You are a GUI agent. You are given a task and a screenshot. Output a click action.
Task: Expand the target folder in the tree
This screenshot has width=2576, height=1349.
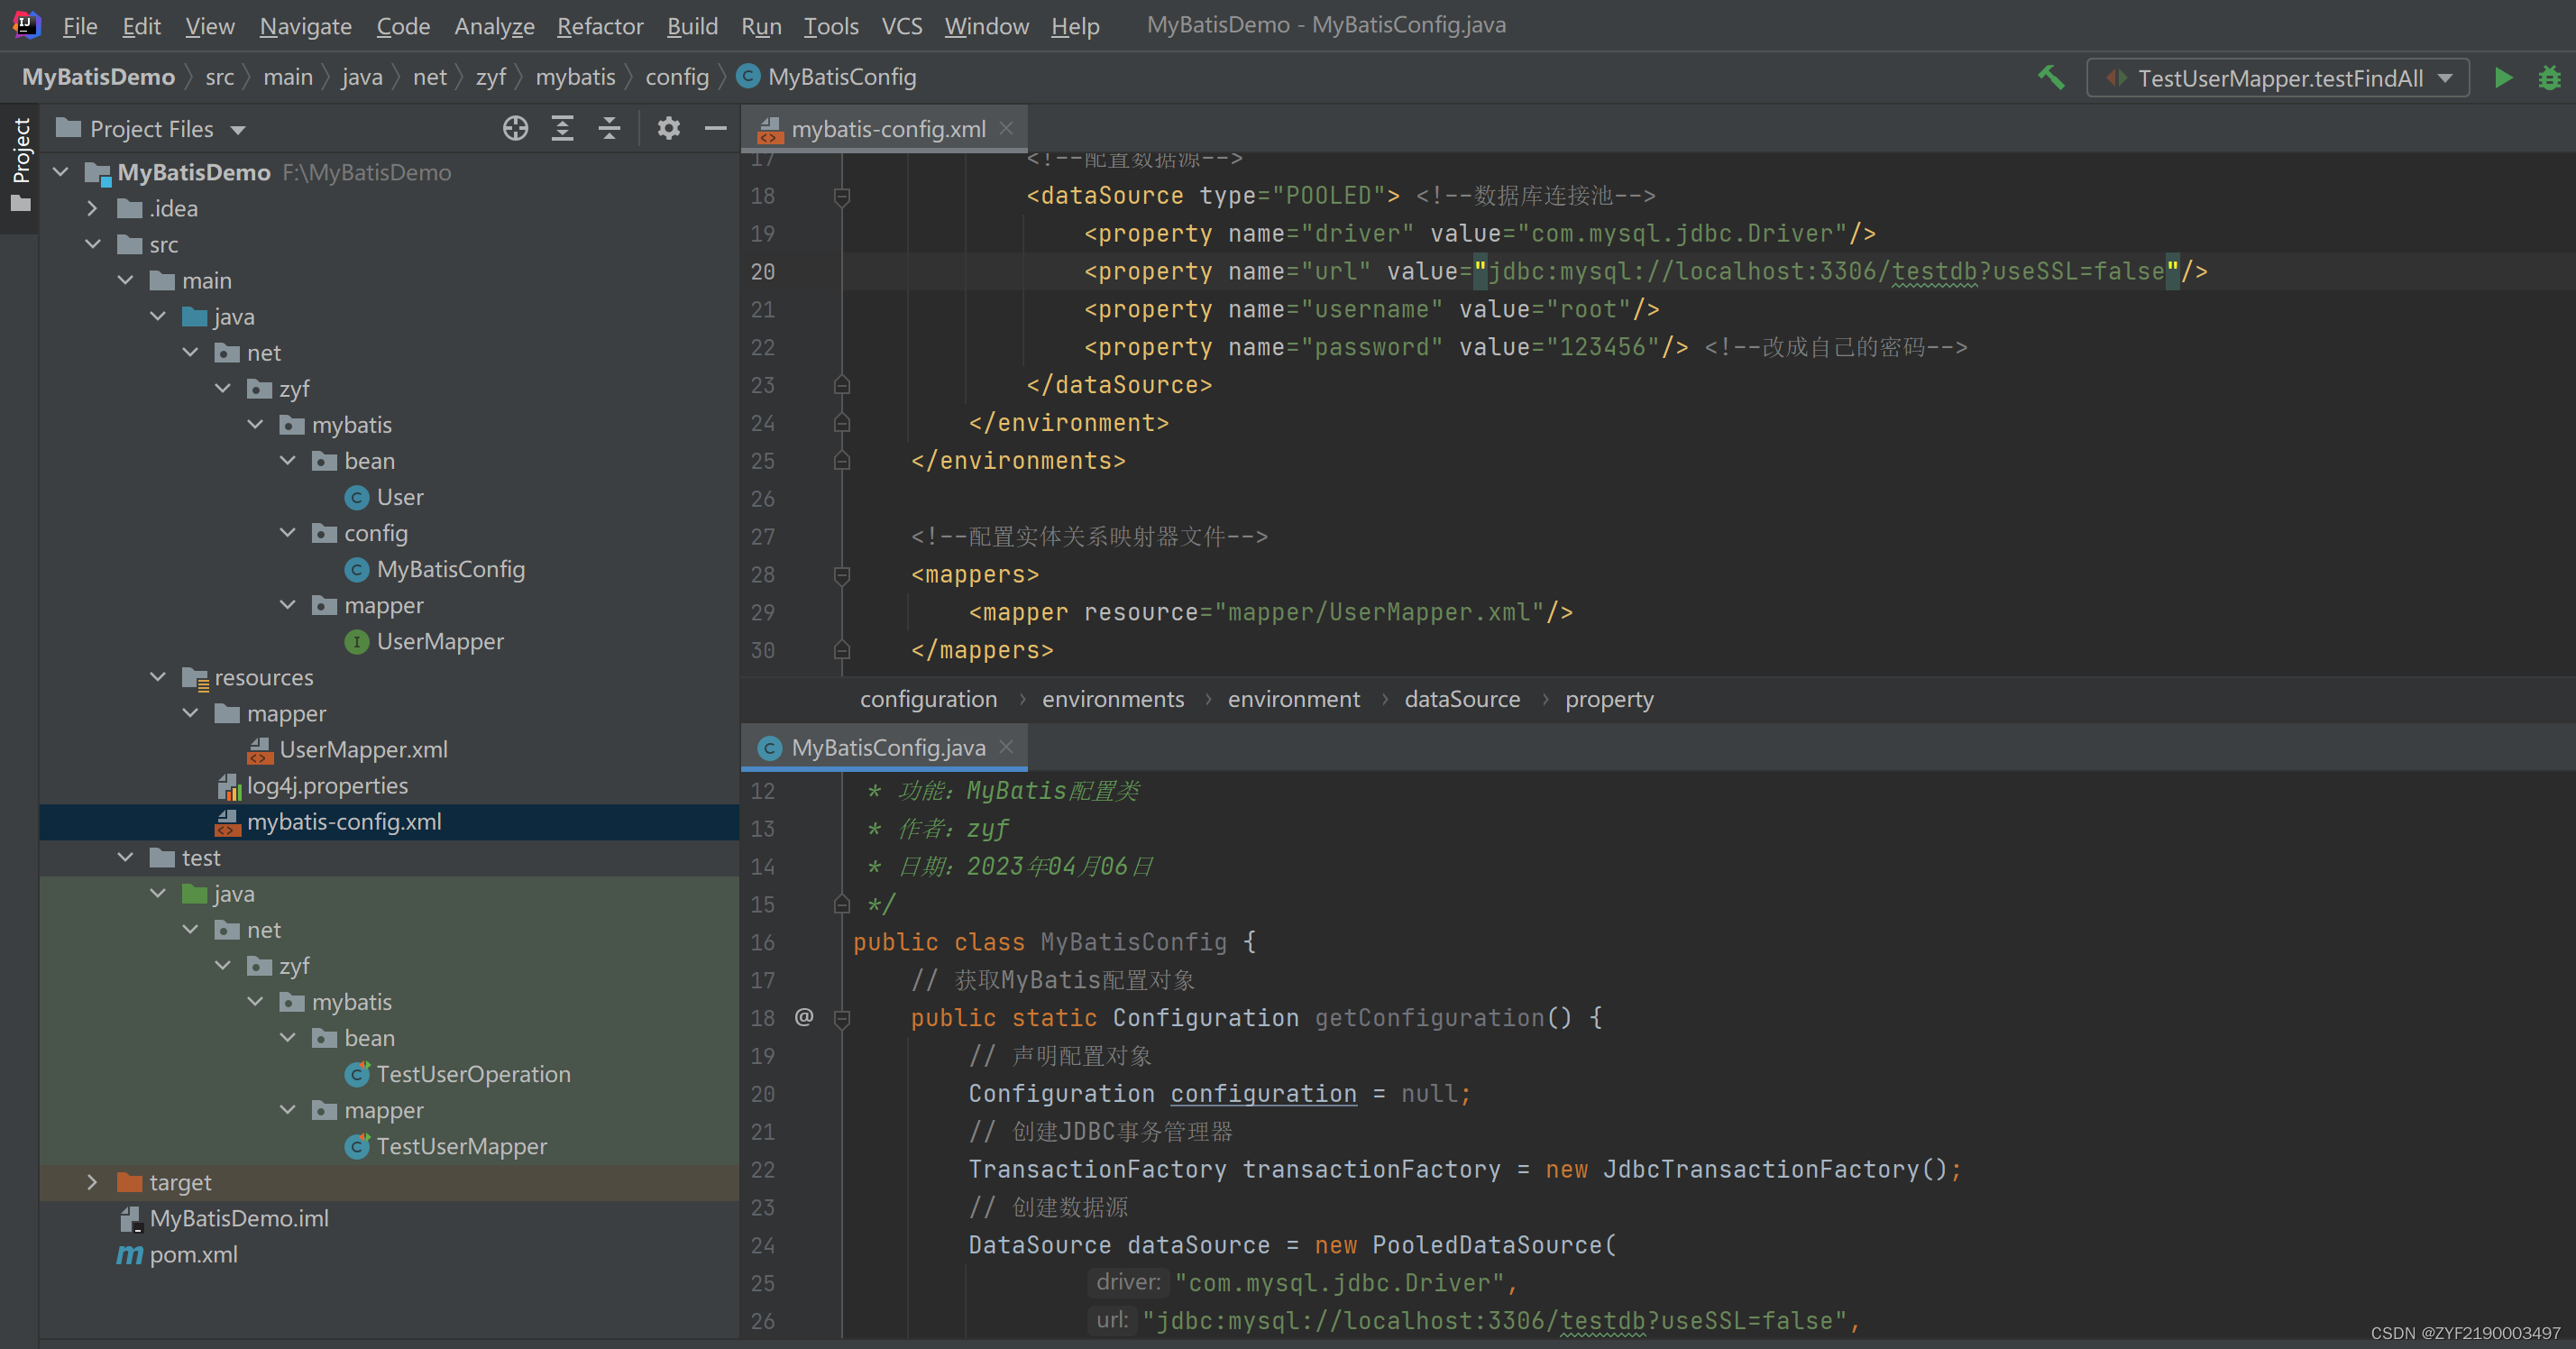[x=92, y=1182]
